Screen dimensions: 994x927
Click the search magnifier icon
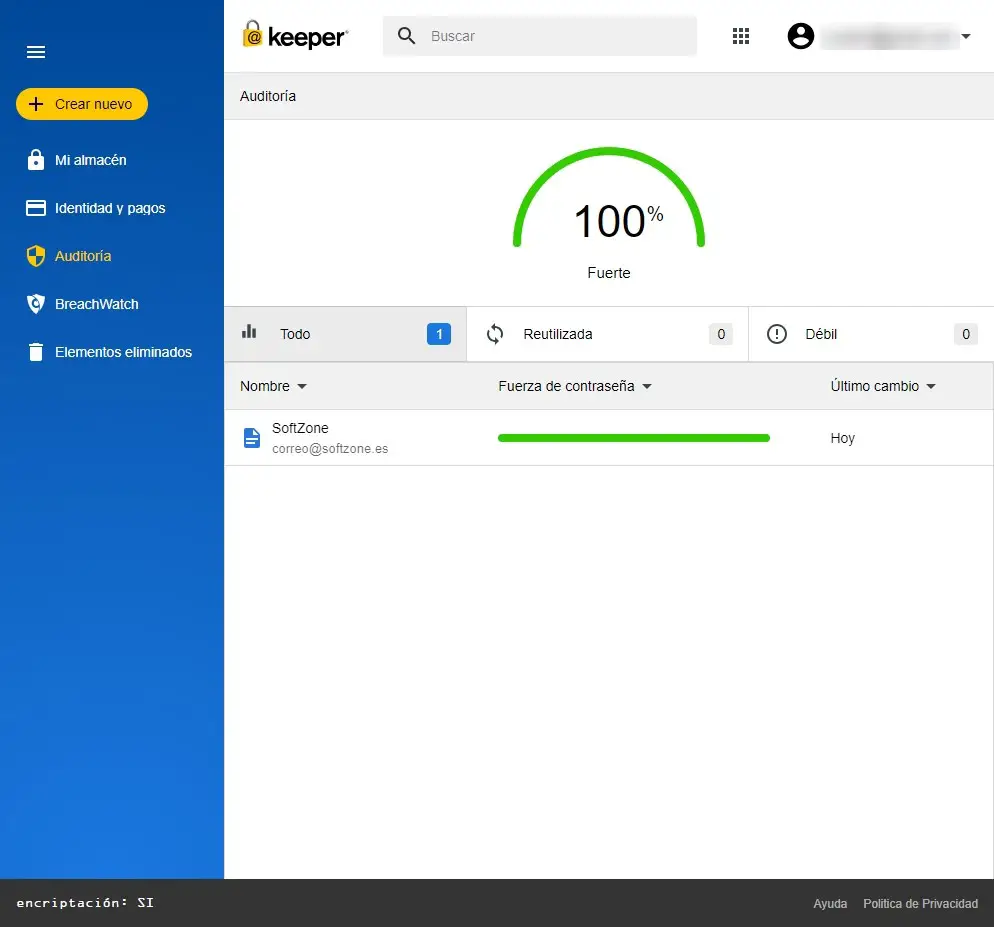point(406,36)
